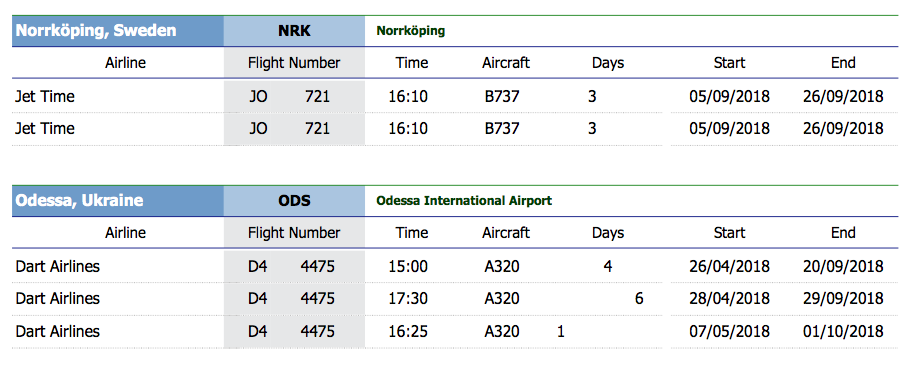912x372 pixels.
Task: Open Odessa International Airport label
Action: (x=464, y=201)
